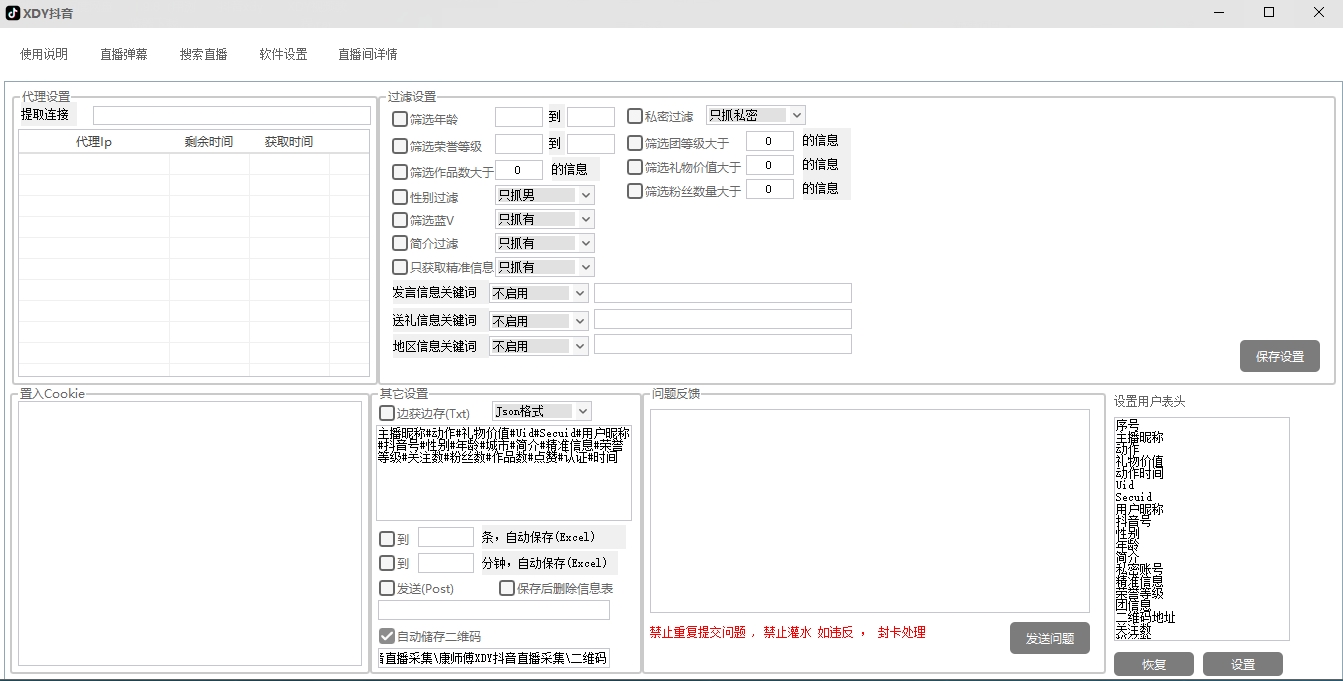Check the 简介过滤 option

(400, 243)
